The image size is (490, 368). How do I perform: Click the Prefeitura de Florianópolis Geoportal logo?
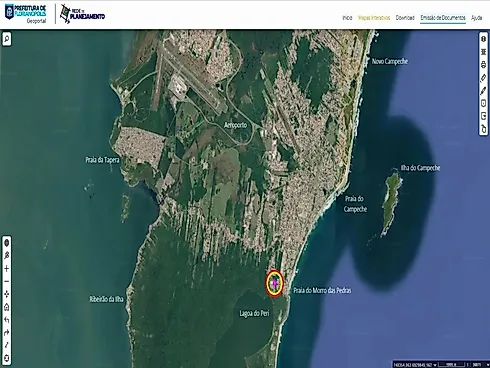(x=25, y=14)
